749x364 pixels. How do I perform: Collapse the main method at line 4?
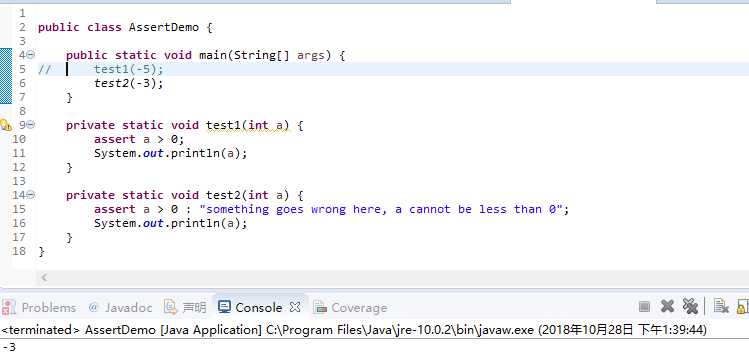pyautogui.click(x=31, y=55)
